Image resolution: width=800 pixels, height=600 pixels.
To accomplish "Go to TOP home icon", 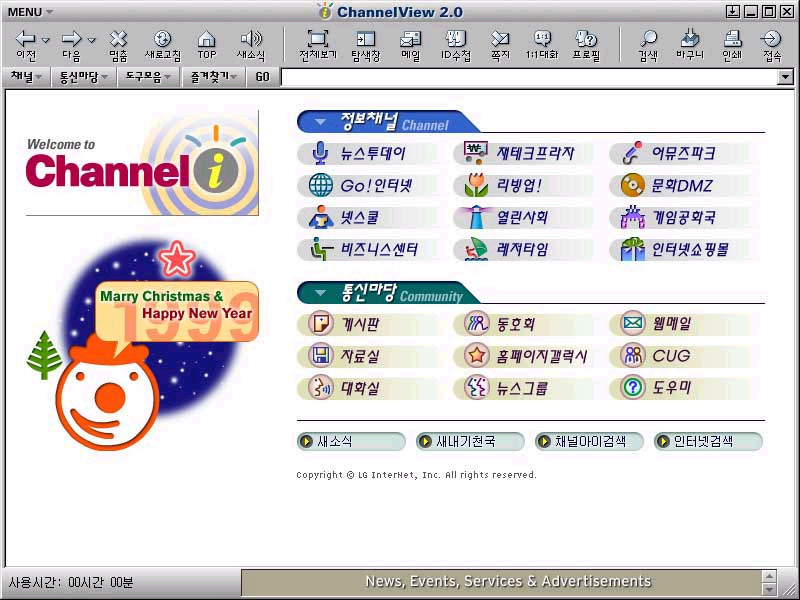I will click(x=207, y=38).
